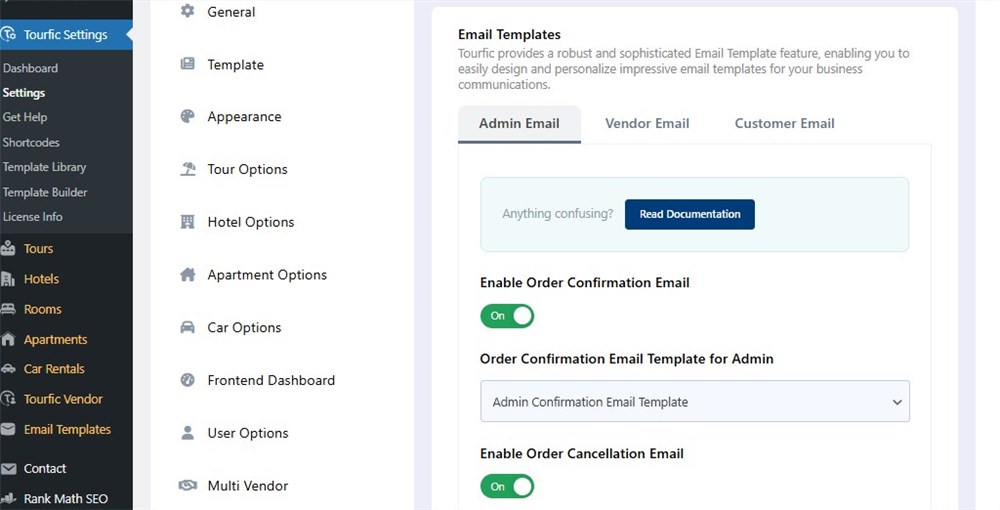Switch to the Customer Email tab

(784, 124)
